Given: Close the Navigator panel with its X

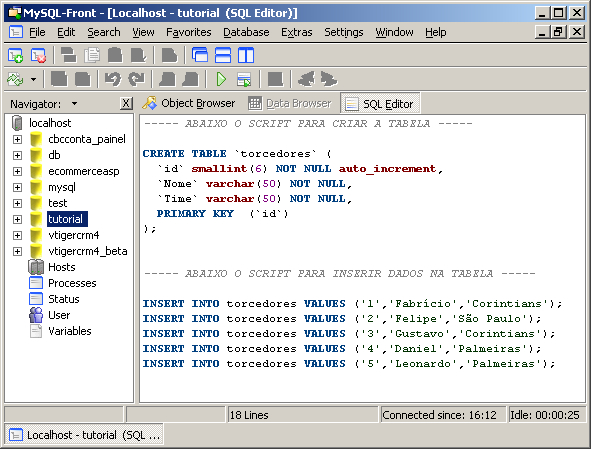Looking at the screenshot, I should coord(126,103).
